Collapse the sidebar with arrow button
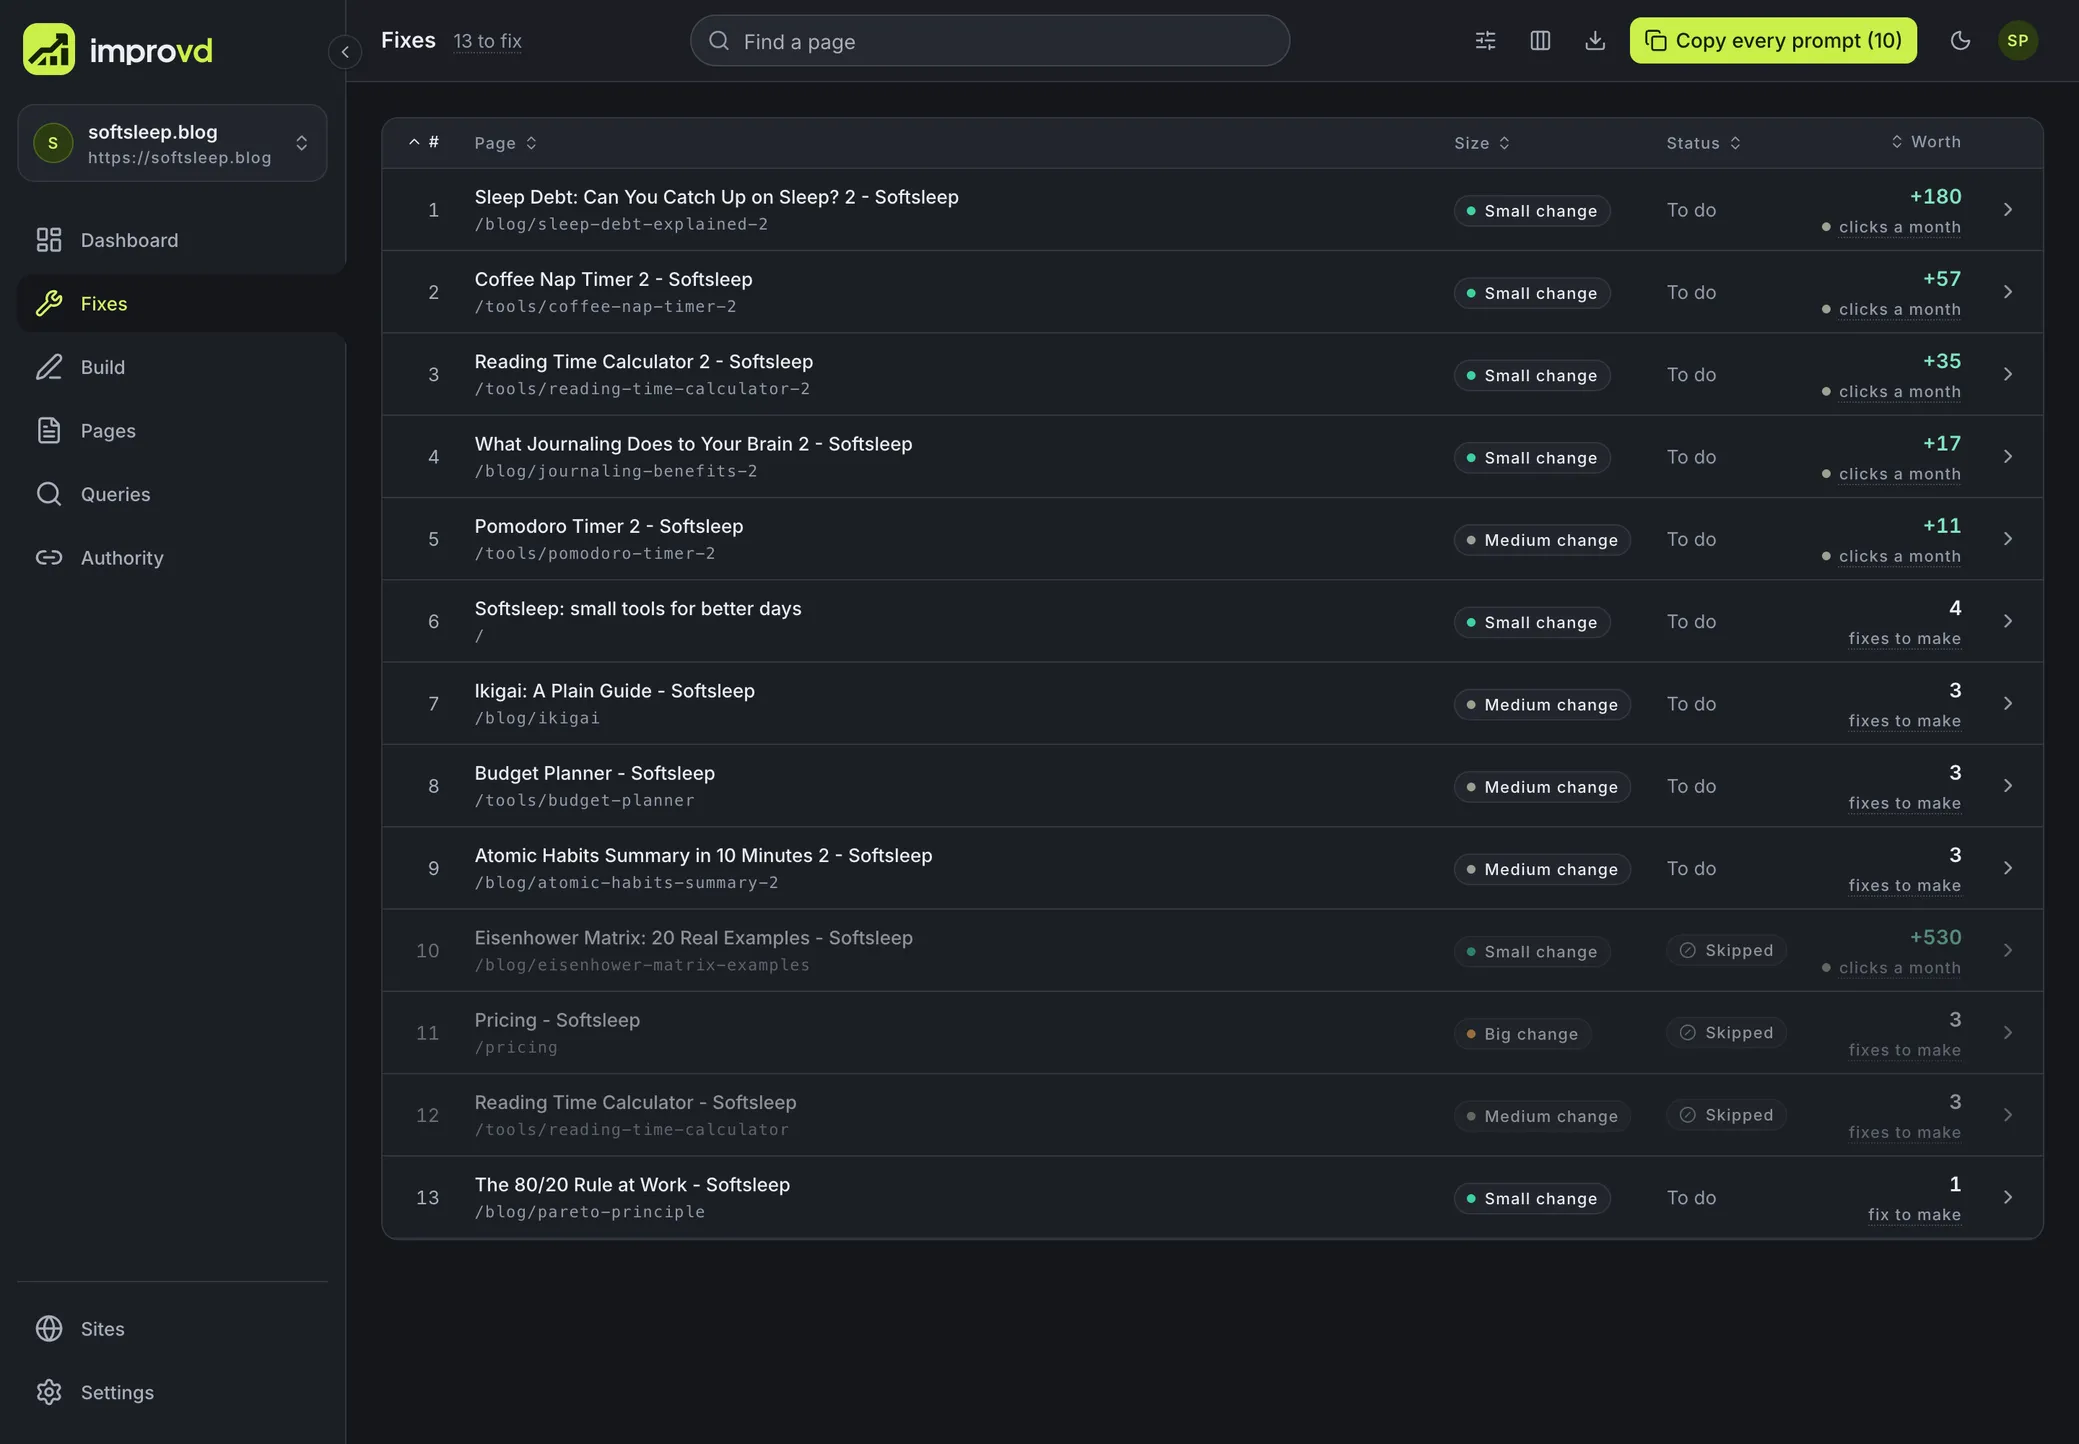The width and height of the screenshot is (2079, 1444). tap(345, 51)
